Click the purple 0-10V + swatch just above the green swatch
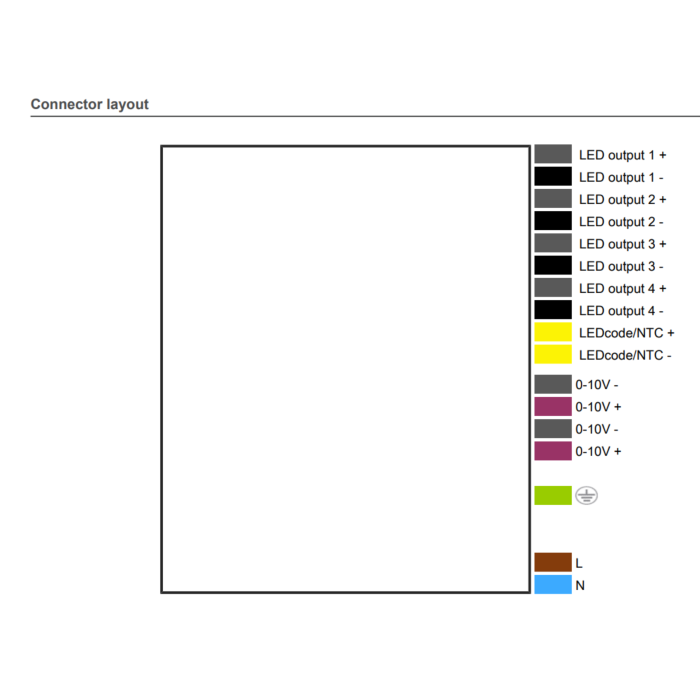 pos(553,451)
